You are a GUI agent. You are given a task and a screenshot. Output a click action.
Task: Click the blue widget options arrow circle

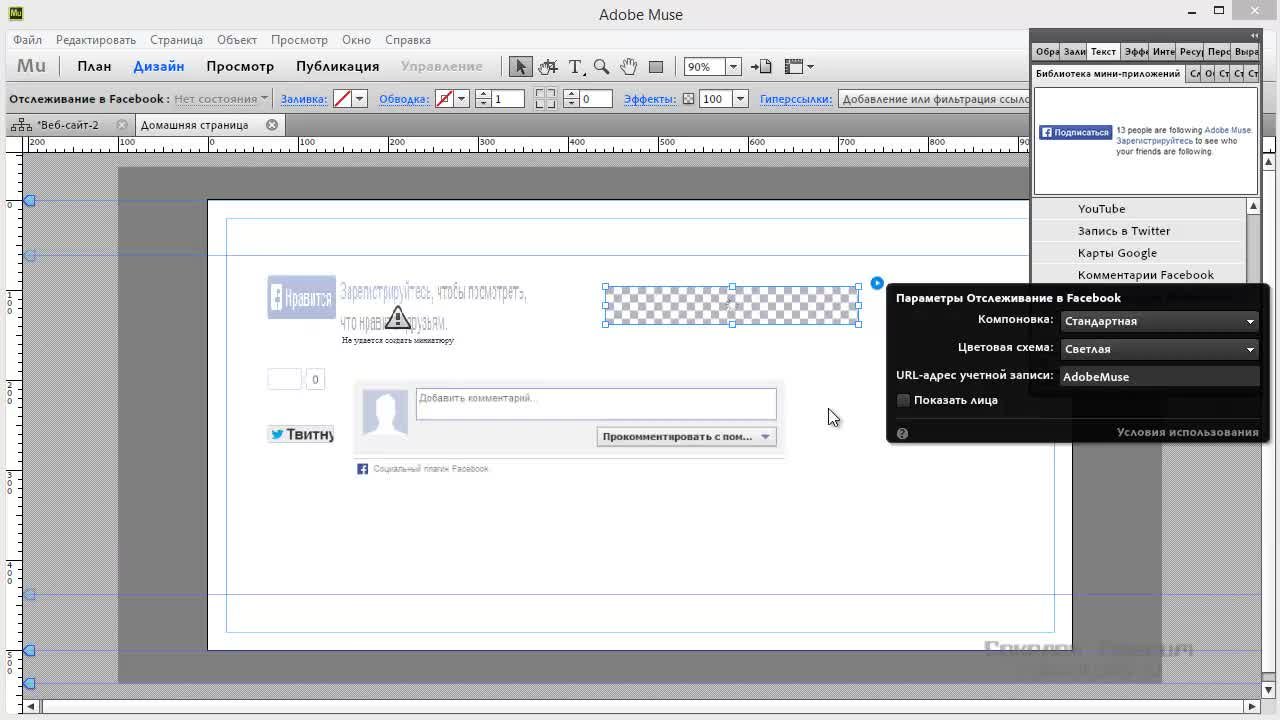pos(877,283)
